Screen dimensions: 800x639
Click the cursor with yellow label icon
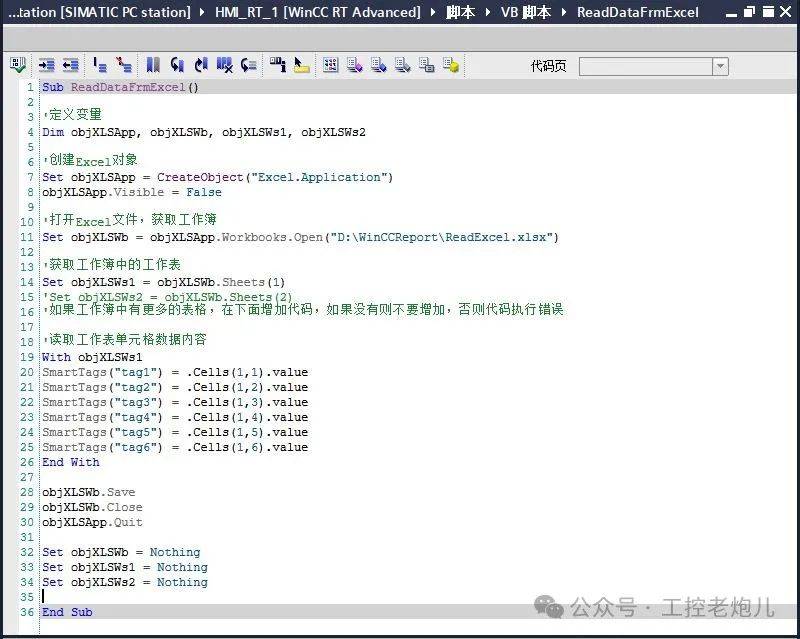[302, 65]
